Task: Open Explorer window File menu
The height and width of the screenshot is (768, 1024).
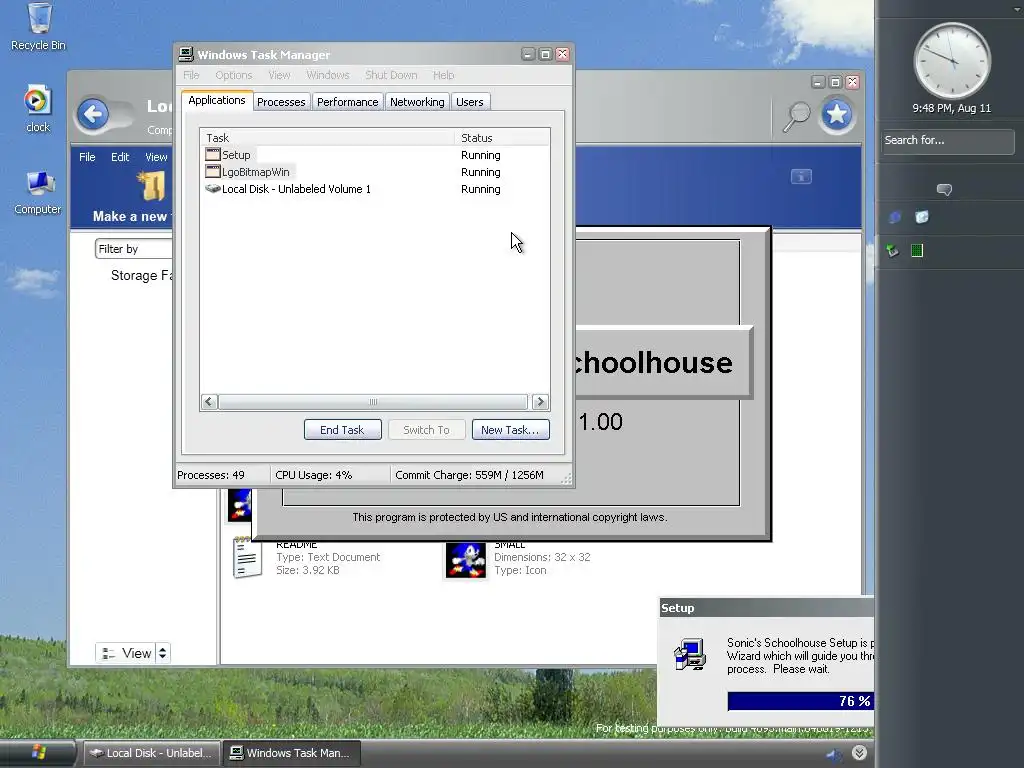Action: pos(87,157)
